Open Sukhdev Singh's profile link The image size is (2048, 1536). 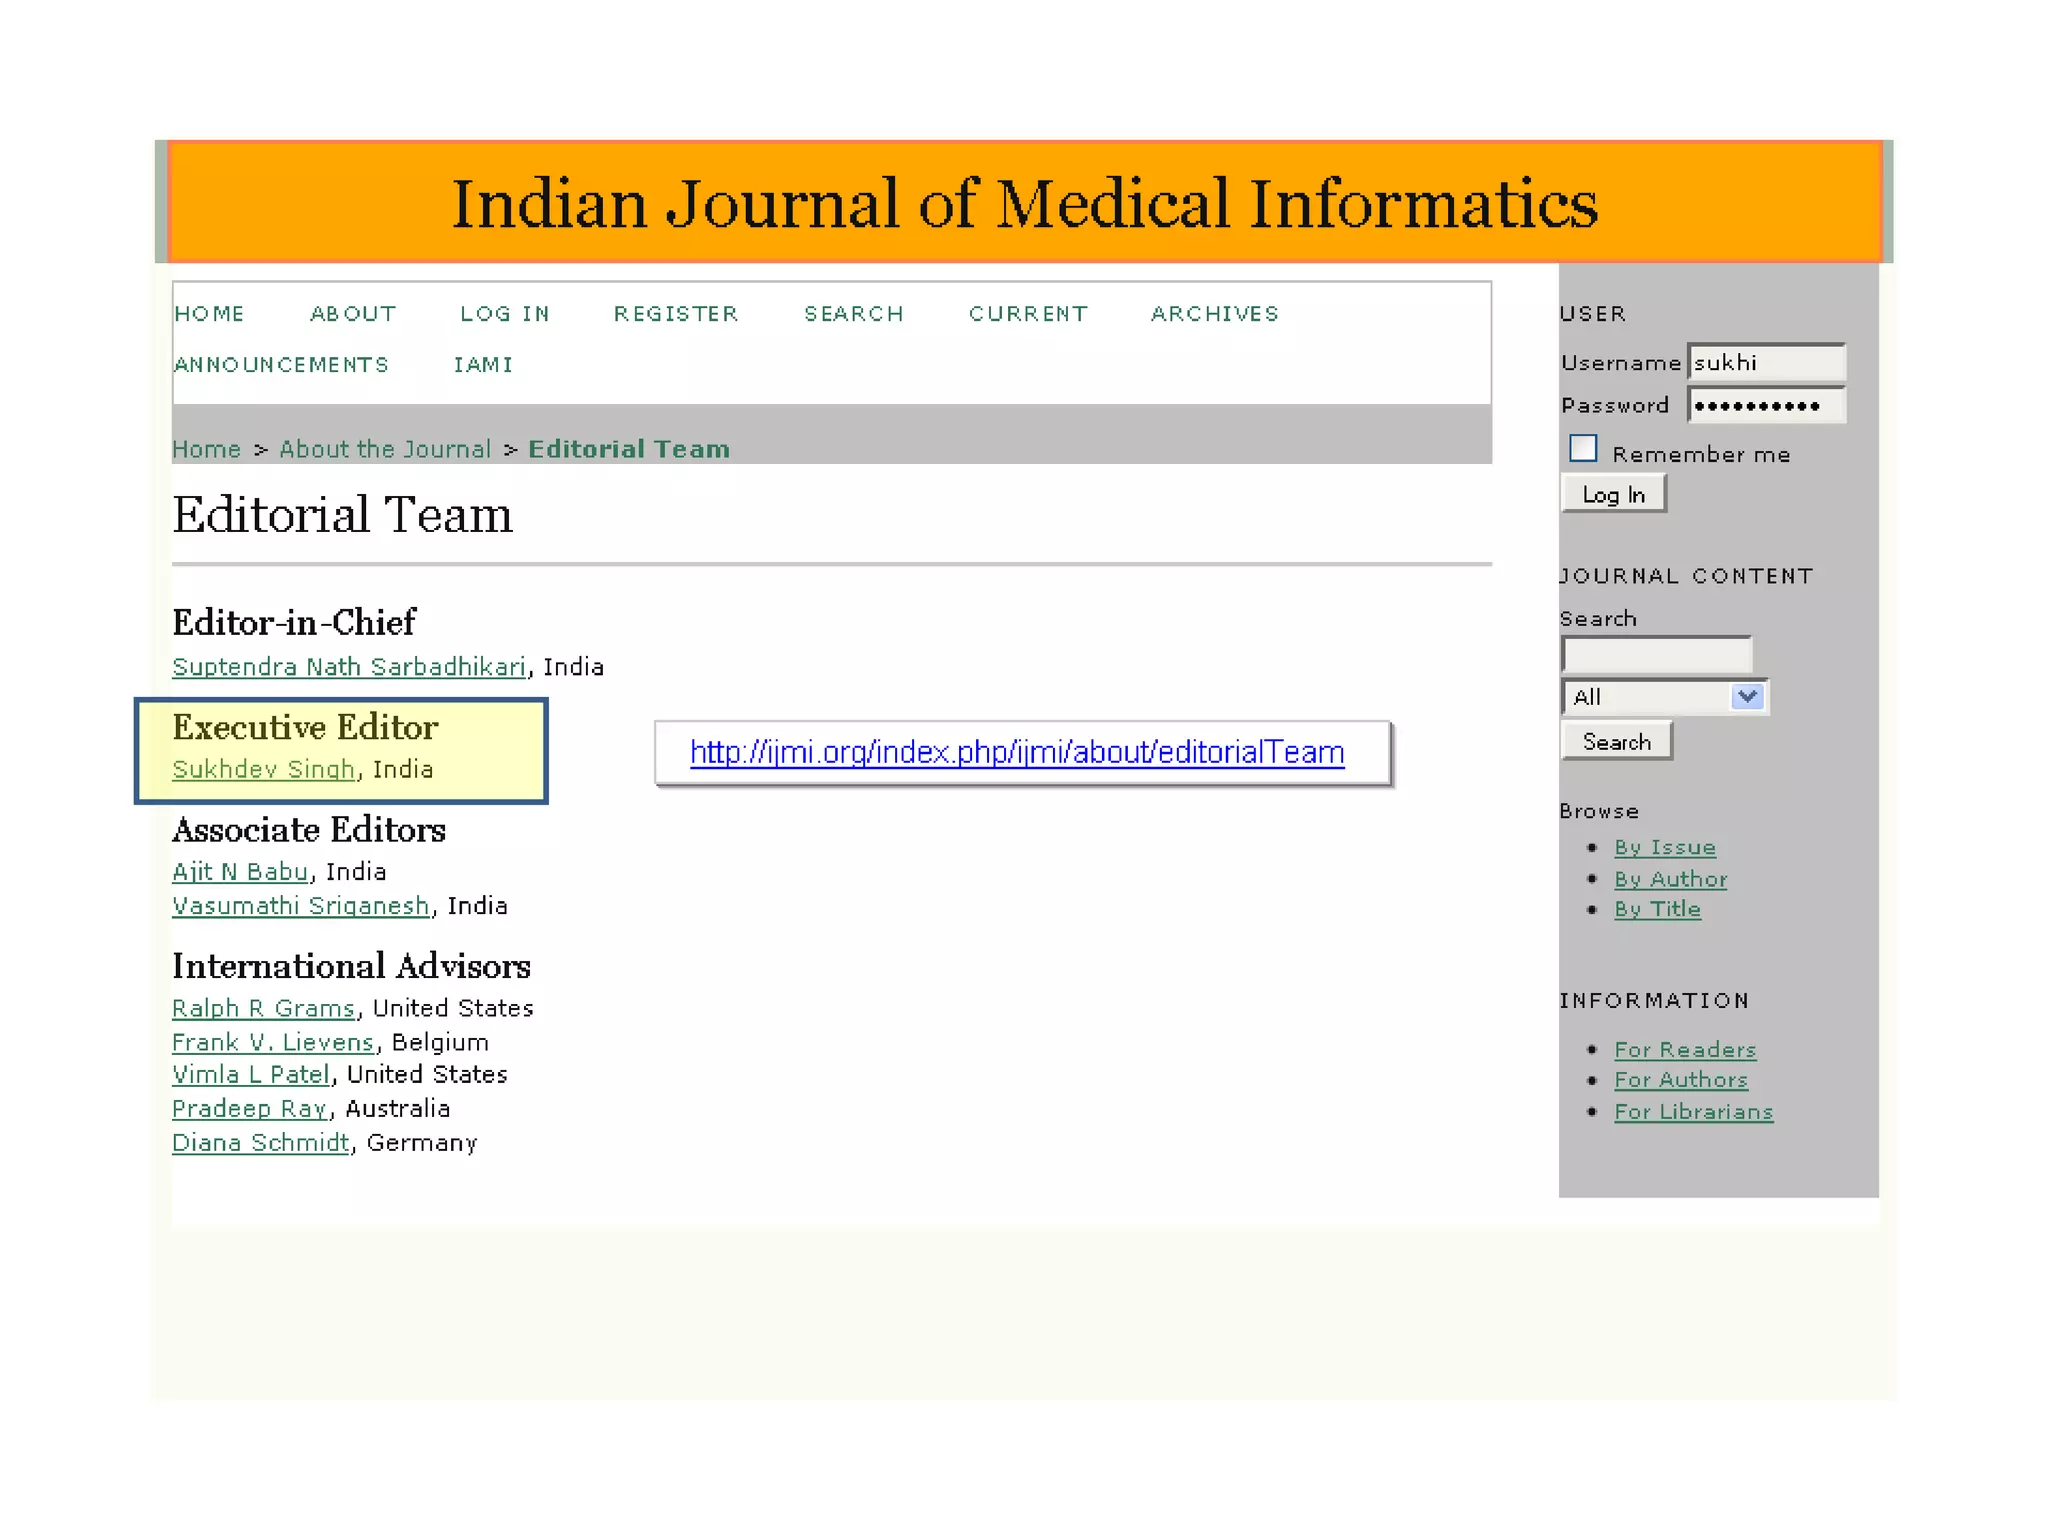point(263,769)
